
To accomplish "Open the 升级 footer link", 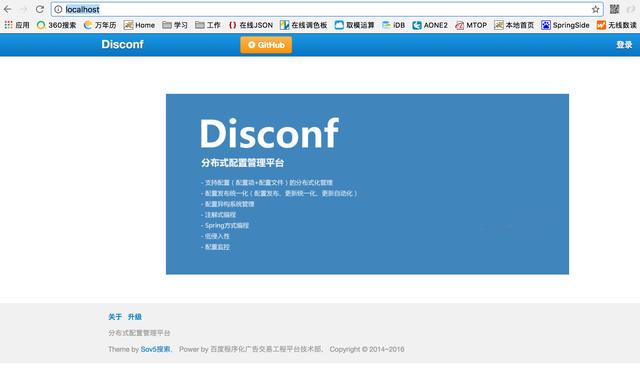I will 135,317.
